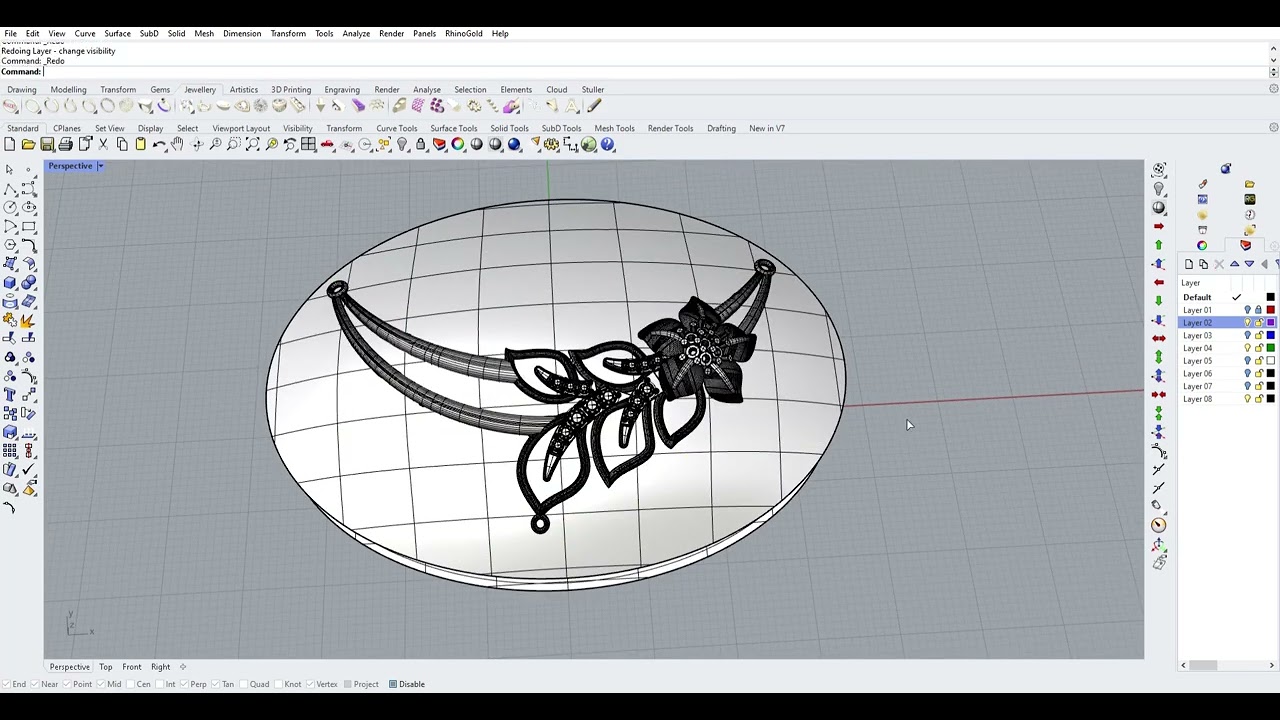Click the blue Render sphere icon
The width and height of the screenshot is (1280, 720).
pyautogui.click(x=514, y=144)
